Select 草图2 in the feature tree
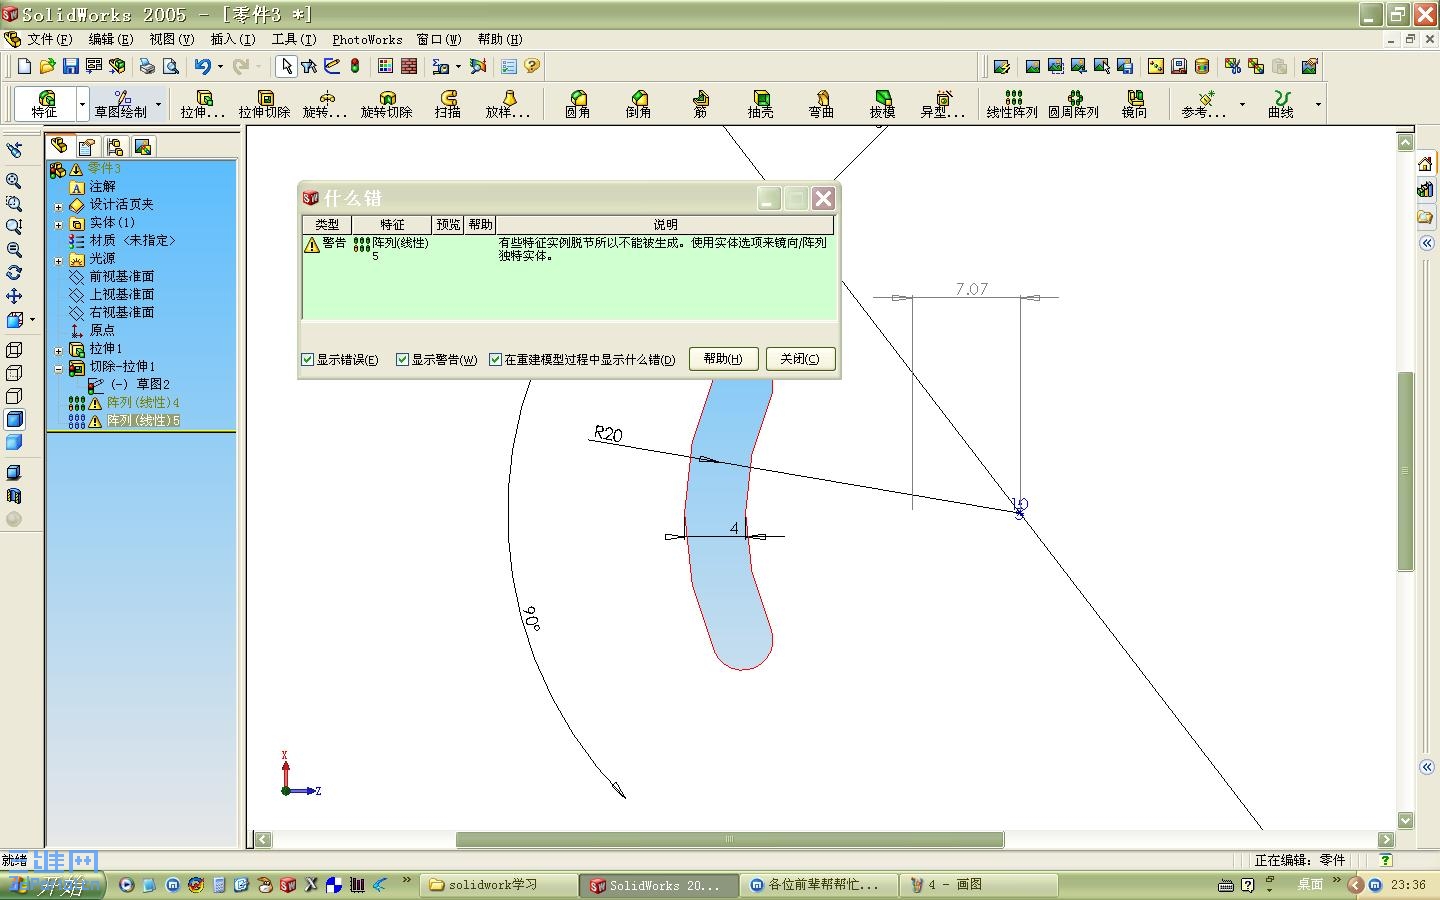 [x=139, y=385]
